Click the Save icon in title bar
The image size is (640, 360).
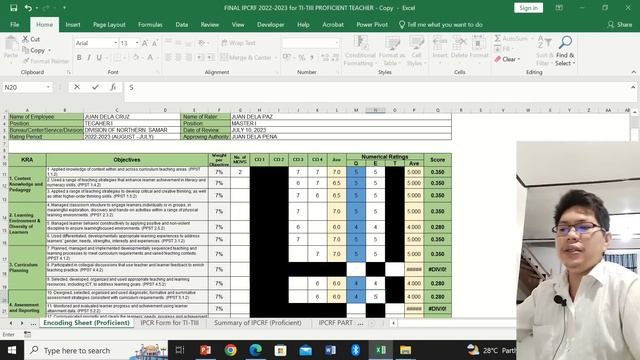point(13,8)
